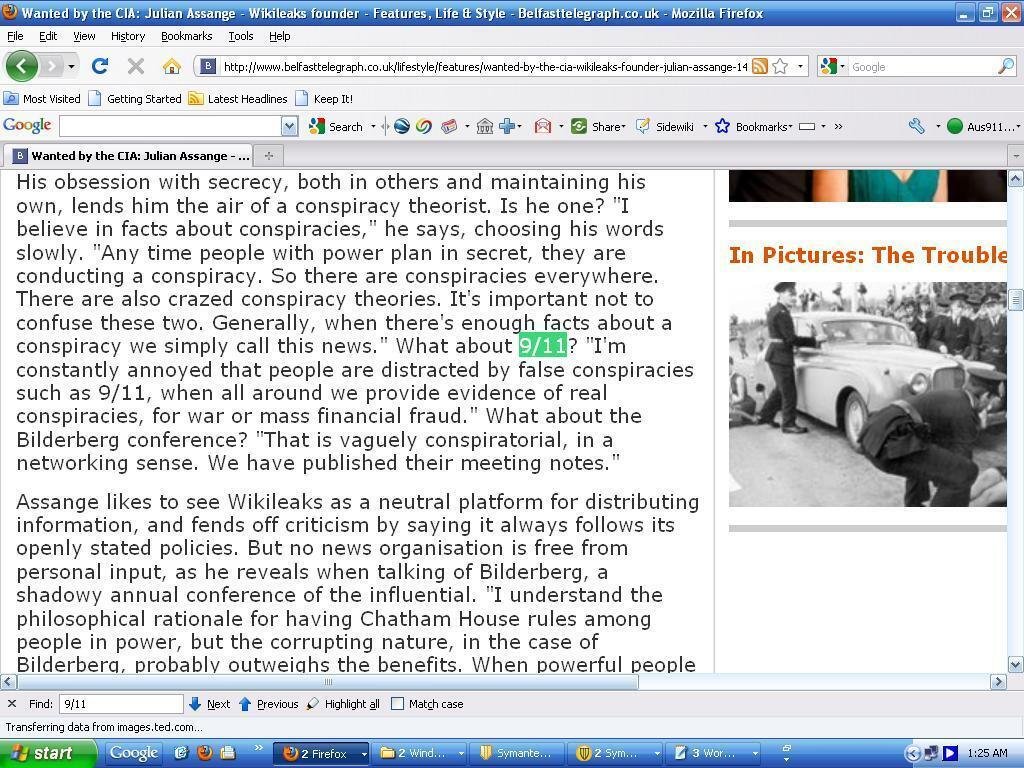Click the search magnifier in Google search box

(1006, 66)
